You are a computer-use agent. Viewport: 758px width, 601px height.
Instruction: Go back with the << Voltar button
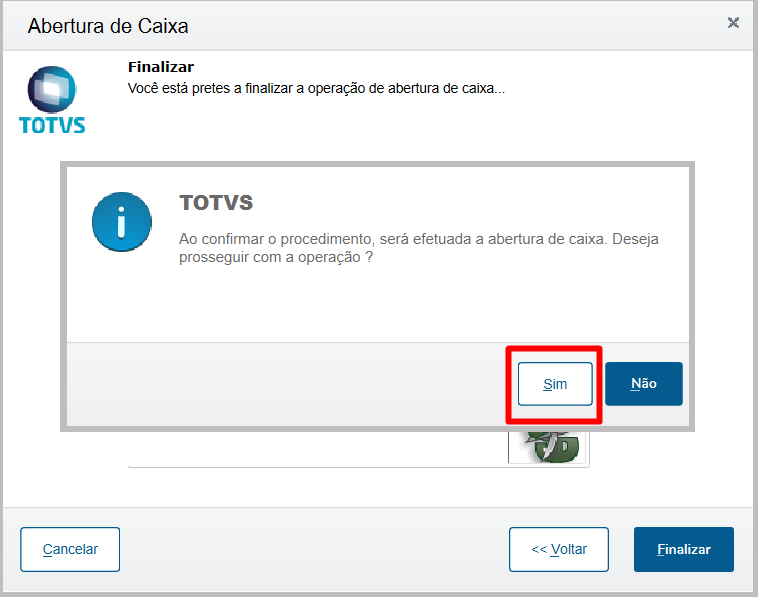click(558, 549)
